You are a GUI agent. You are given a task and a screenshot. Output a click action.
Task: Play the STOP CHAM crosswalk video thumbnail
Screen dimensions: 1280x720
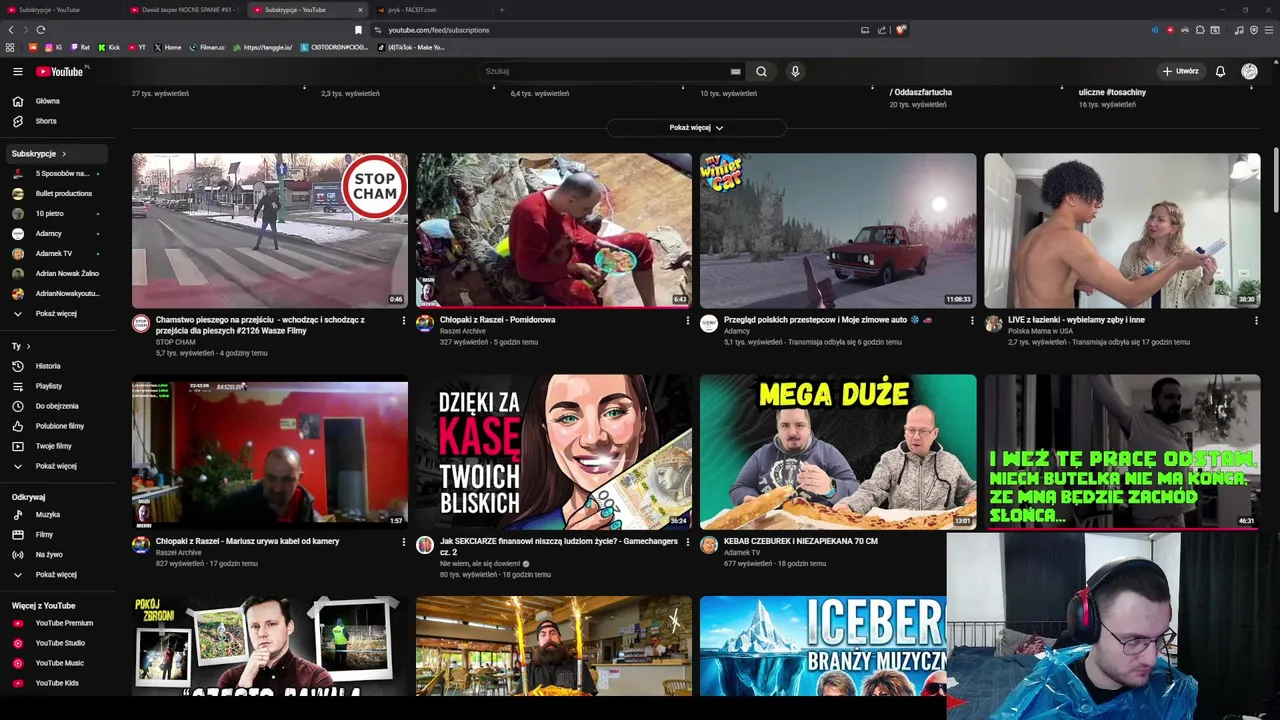coord(270,230)
